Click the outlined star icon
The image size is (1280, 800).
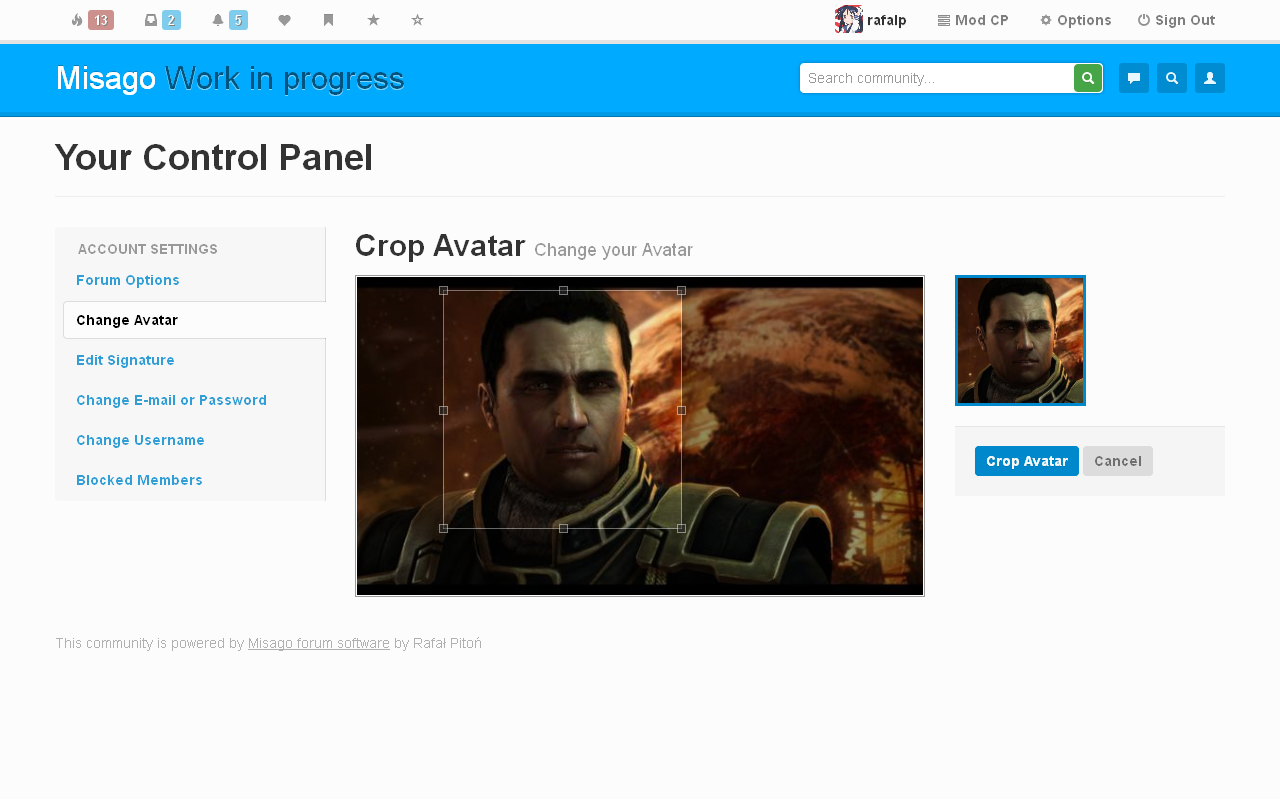pyautogui.click(x=417, y=20)
